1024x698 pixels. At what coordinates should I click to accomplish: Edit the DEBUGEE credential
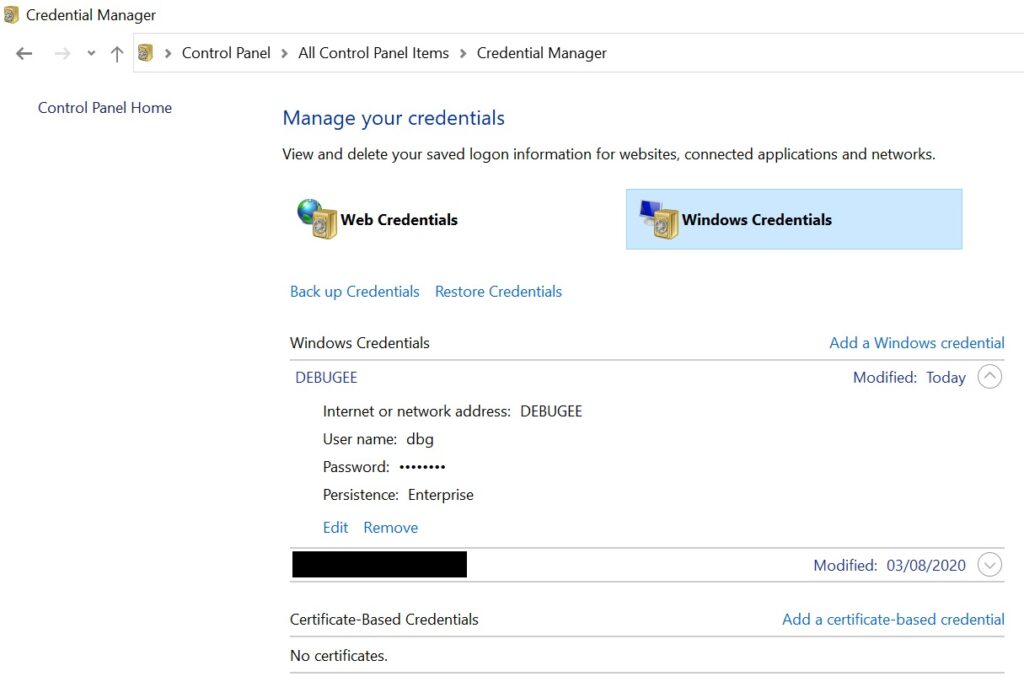(335, 527)
